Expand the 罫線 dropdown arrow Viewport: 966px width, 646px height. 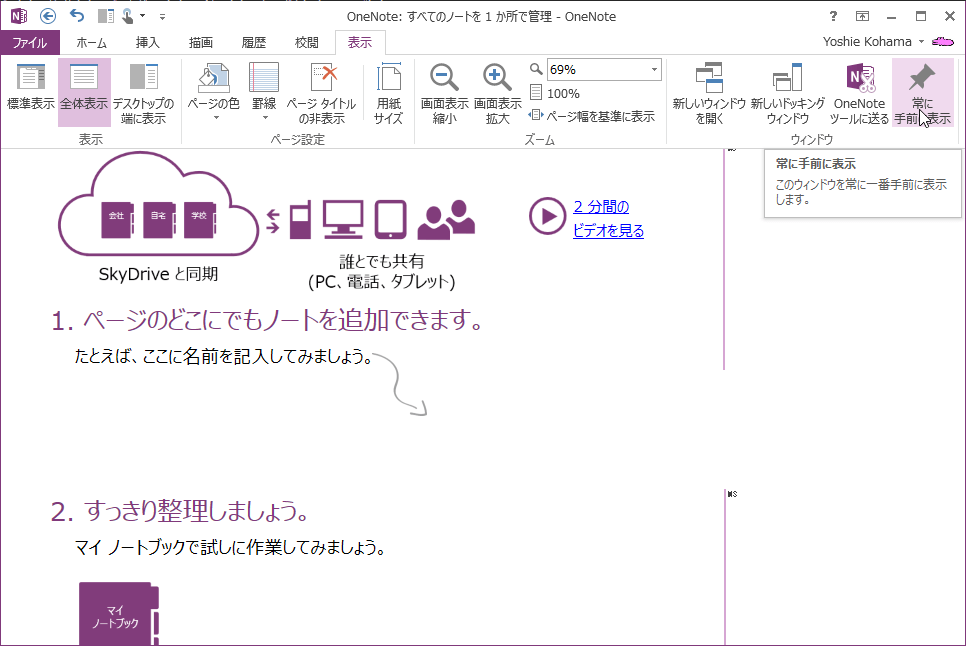tap(265, 118)
